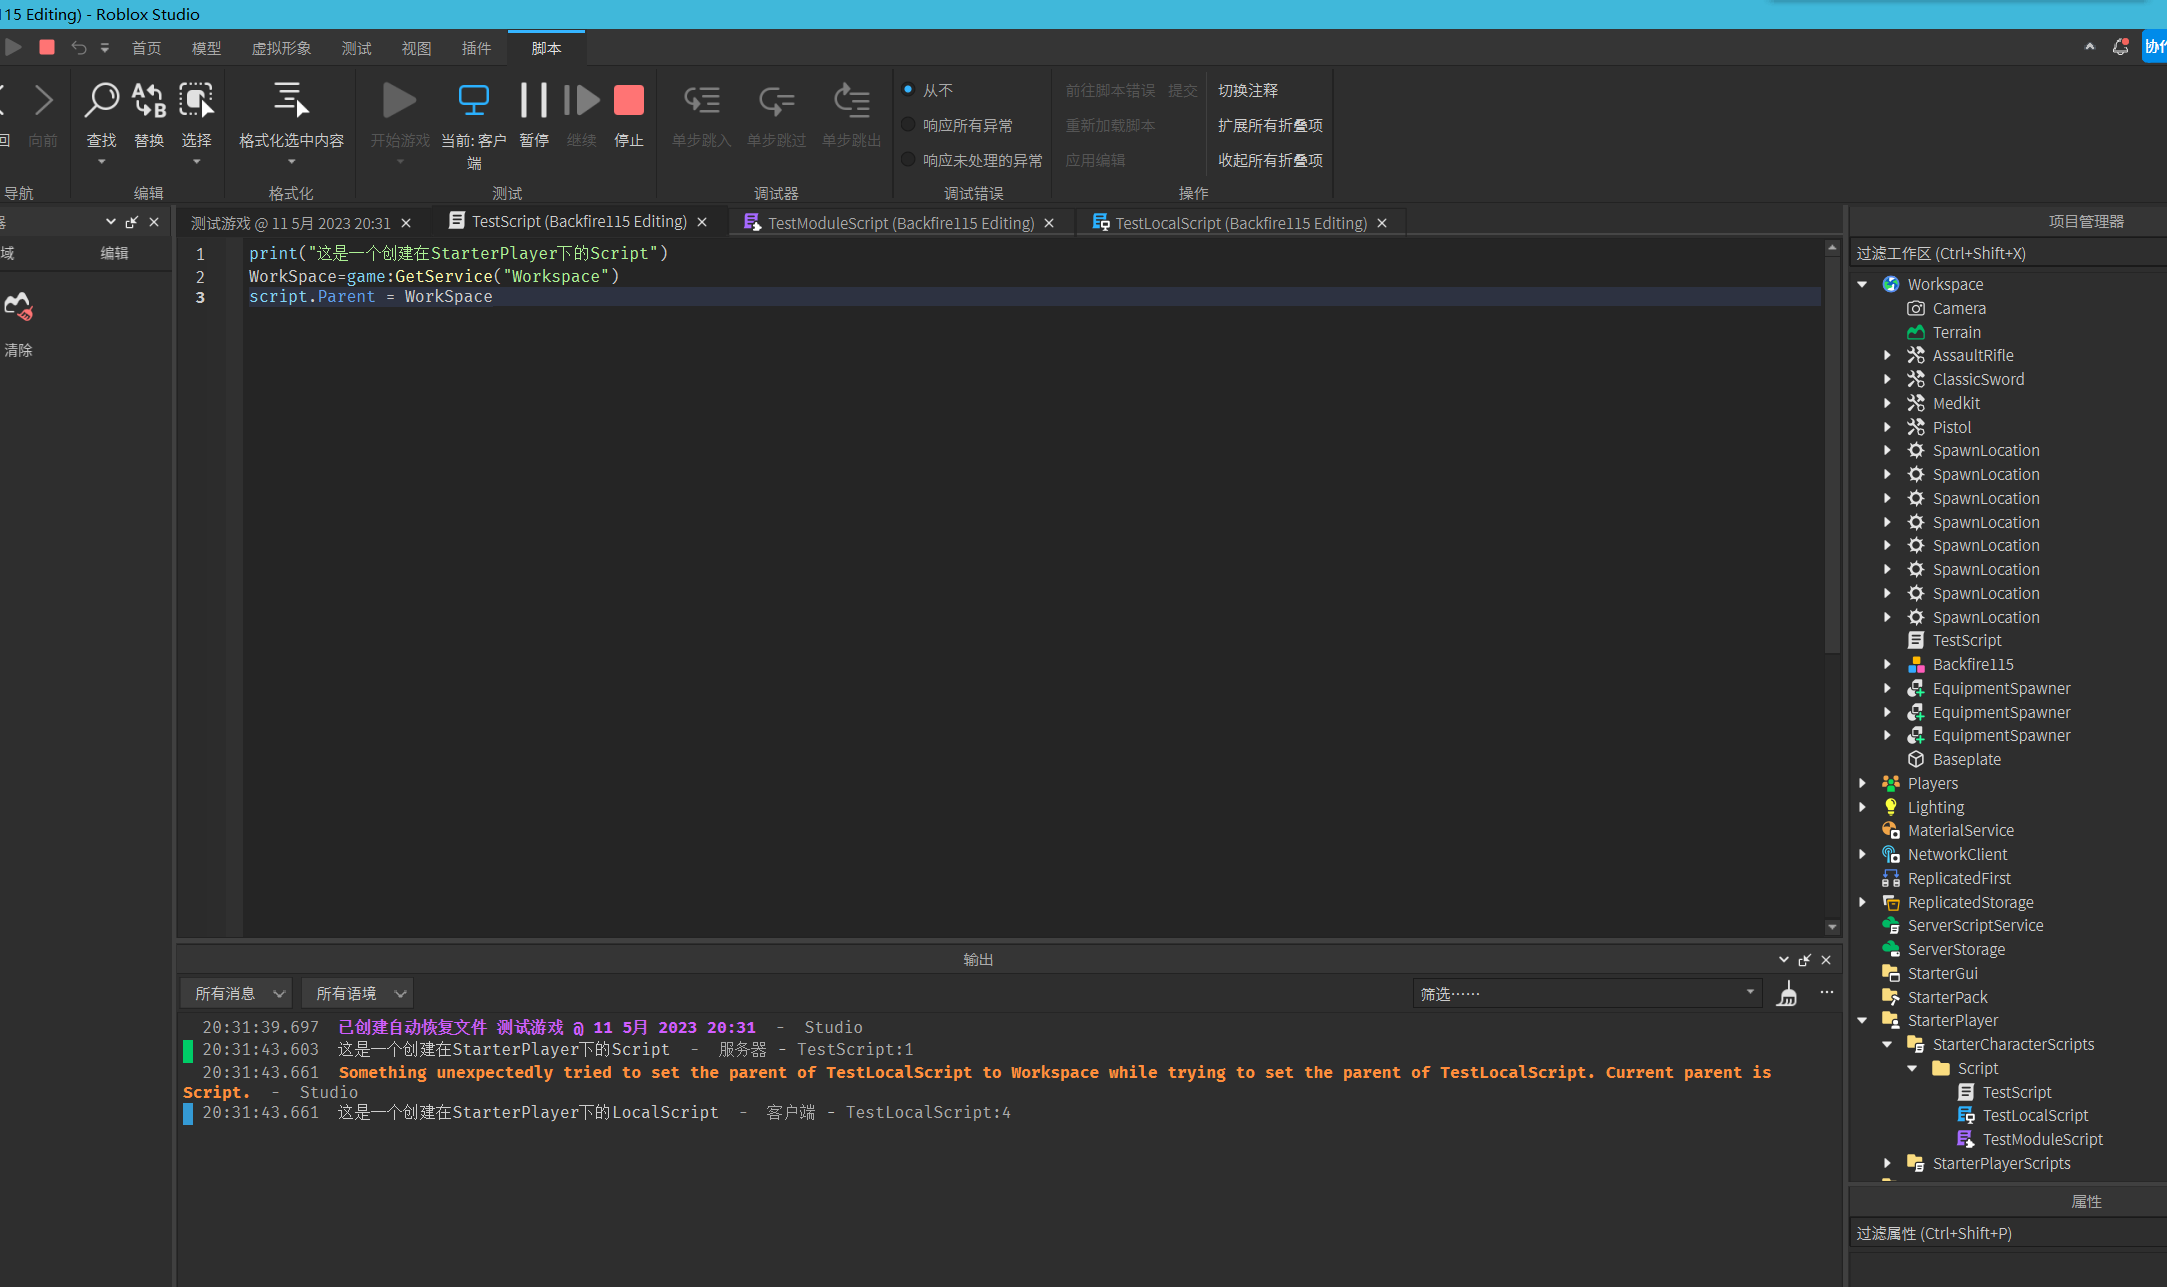Select MaterialService in the Explorer

[x=1960, y=831]
